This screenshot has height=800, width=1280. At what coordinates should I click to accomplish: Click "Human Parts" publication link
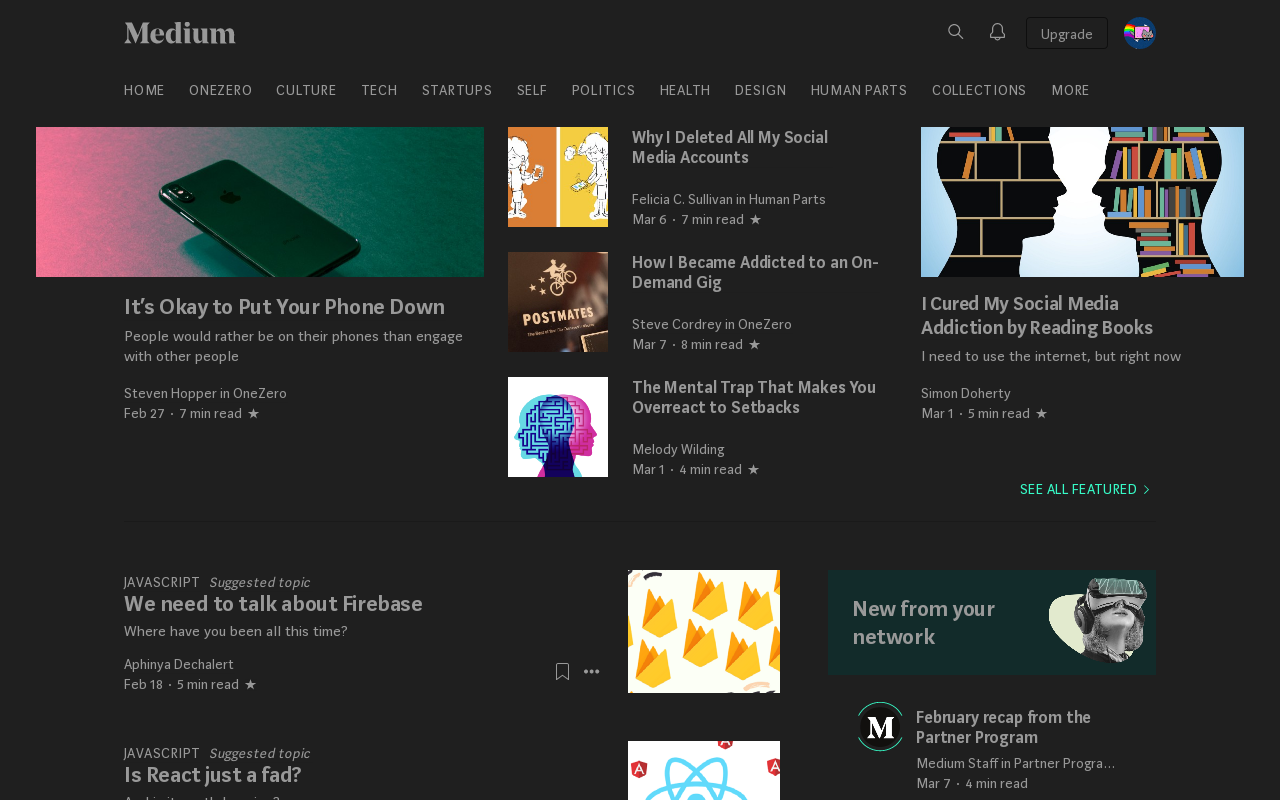[787, 199]
